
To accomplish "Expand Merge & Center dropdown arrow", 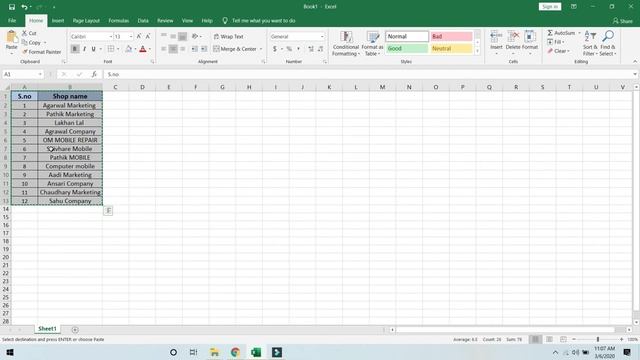I will coord(261,49).
